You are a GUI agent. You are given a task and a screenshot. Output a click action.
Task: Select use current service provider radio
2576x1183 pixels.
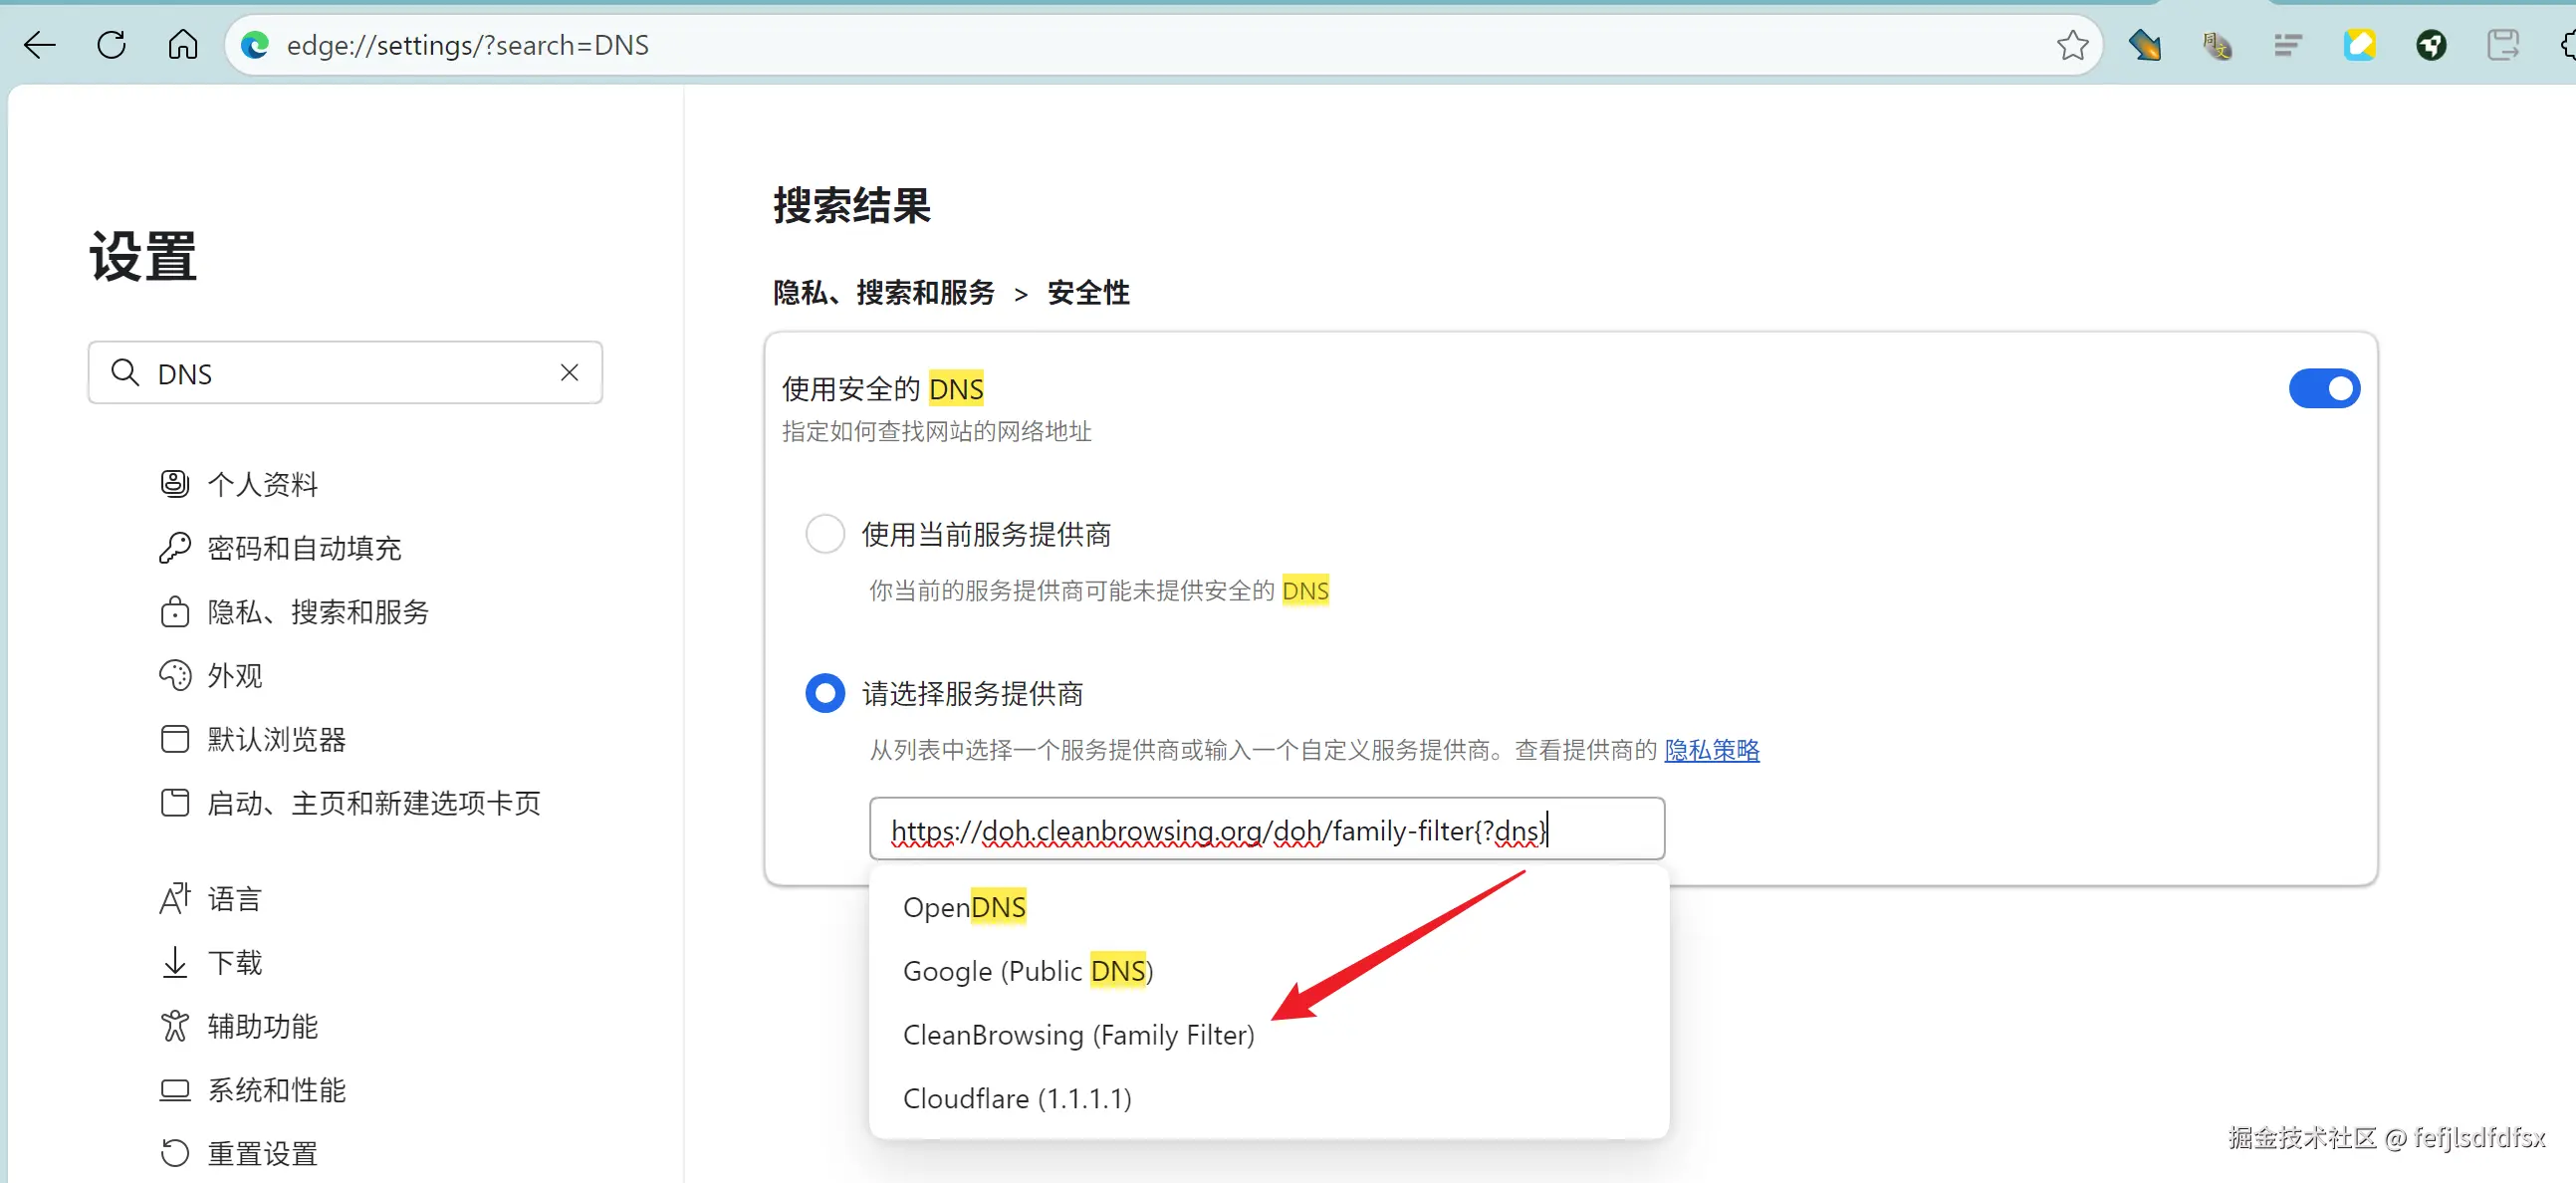tap(825, 534)
